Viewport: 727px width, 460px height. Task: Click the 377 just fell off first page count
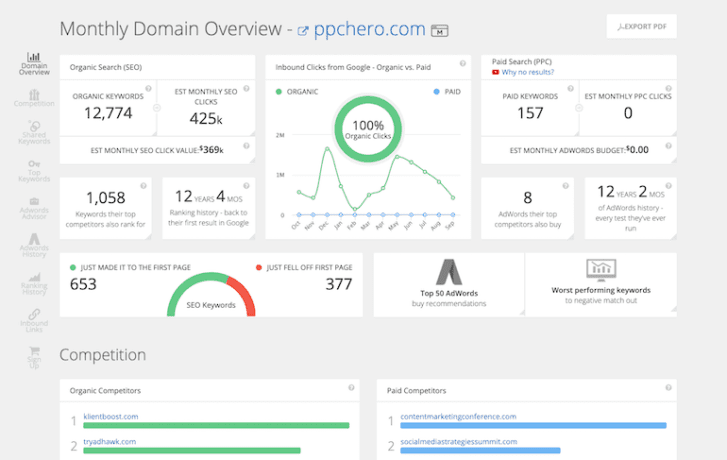tap(339, 284)
